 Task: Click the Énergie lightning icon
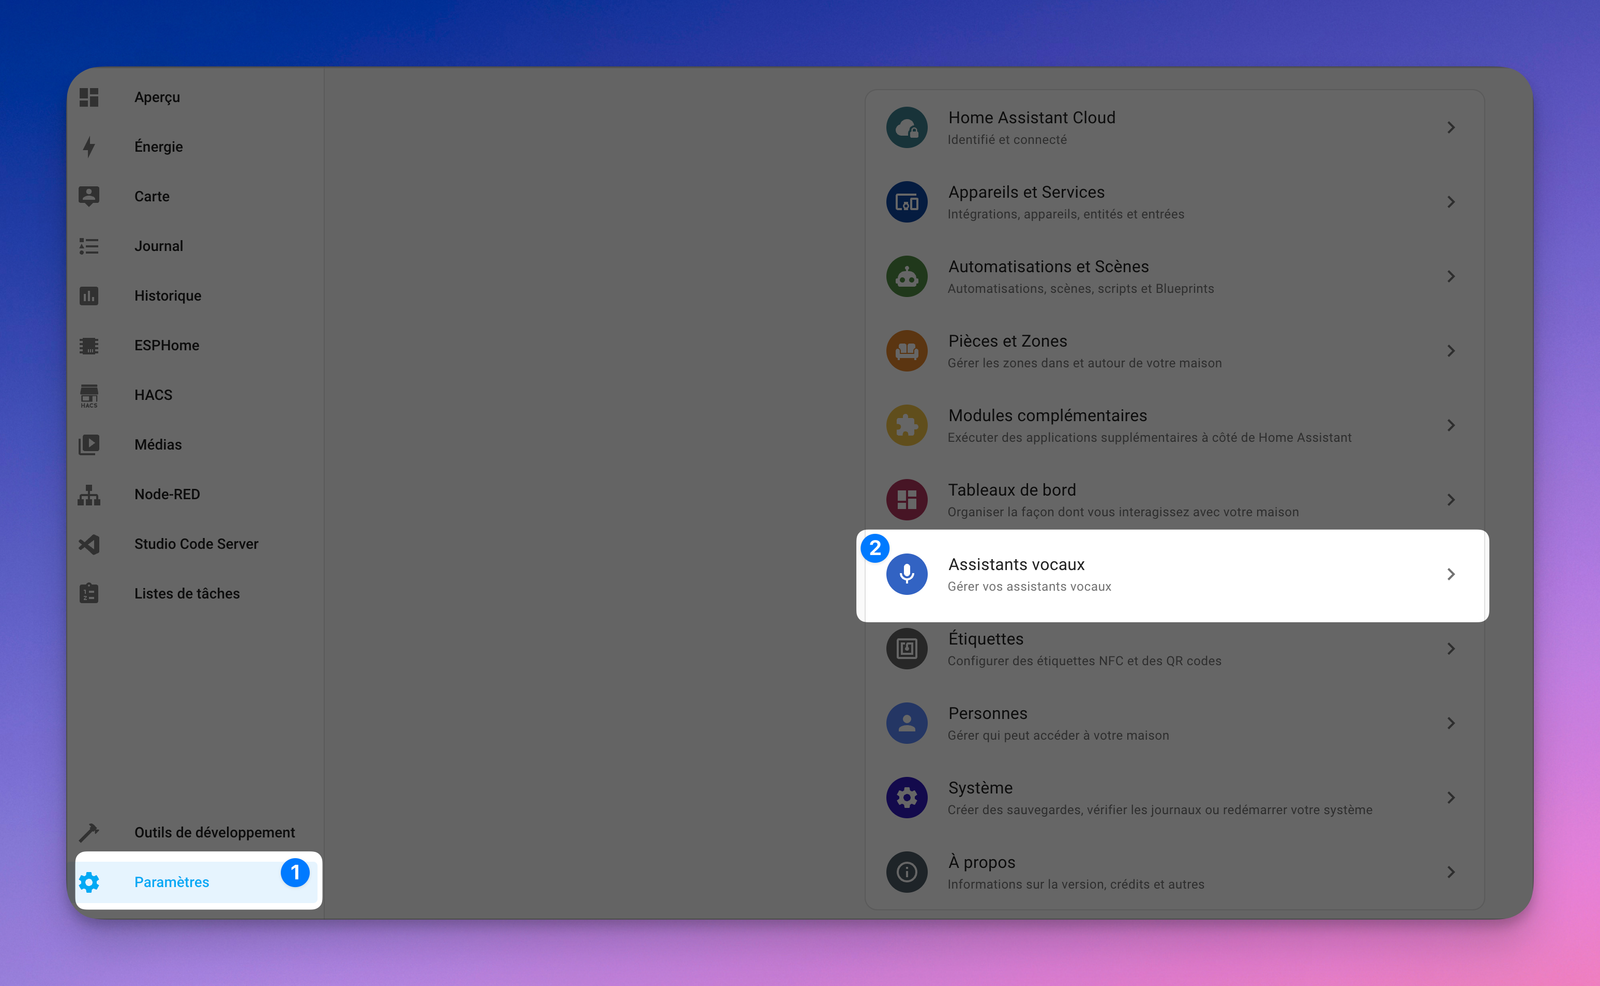(89, 146)
